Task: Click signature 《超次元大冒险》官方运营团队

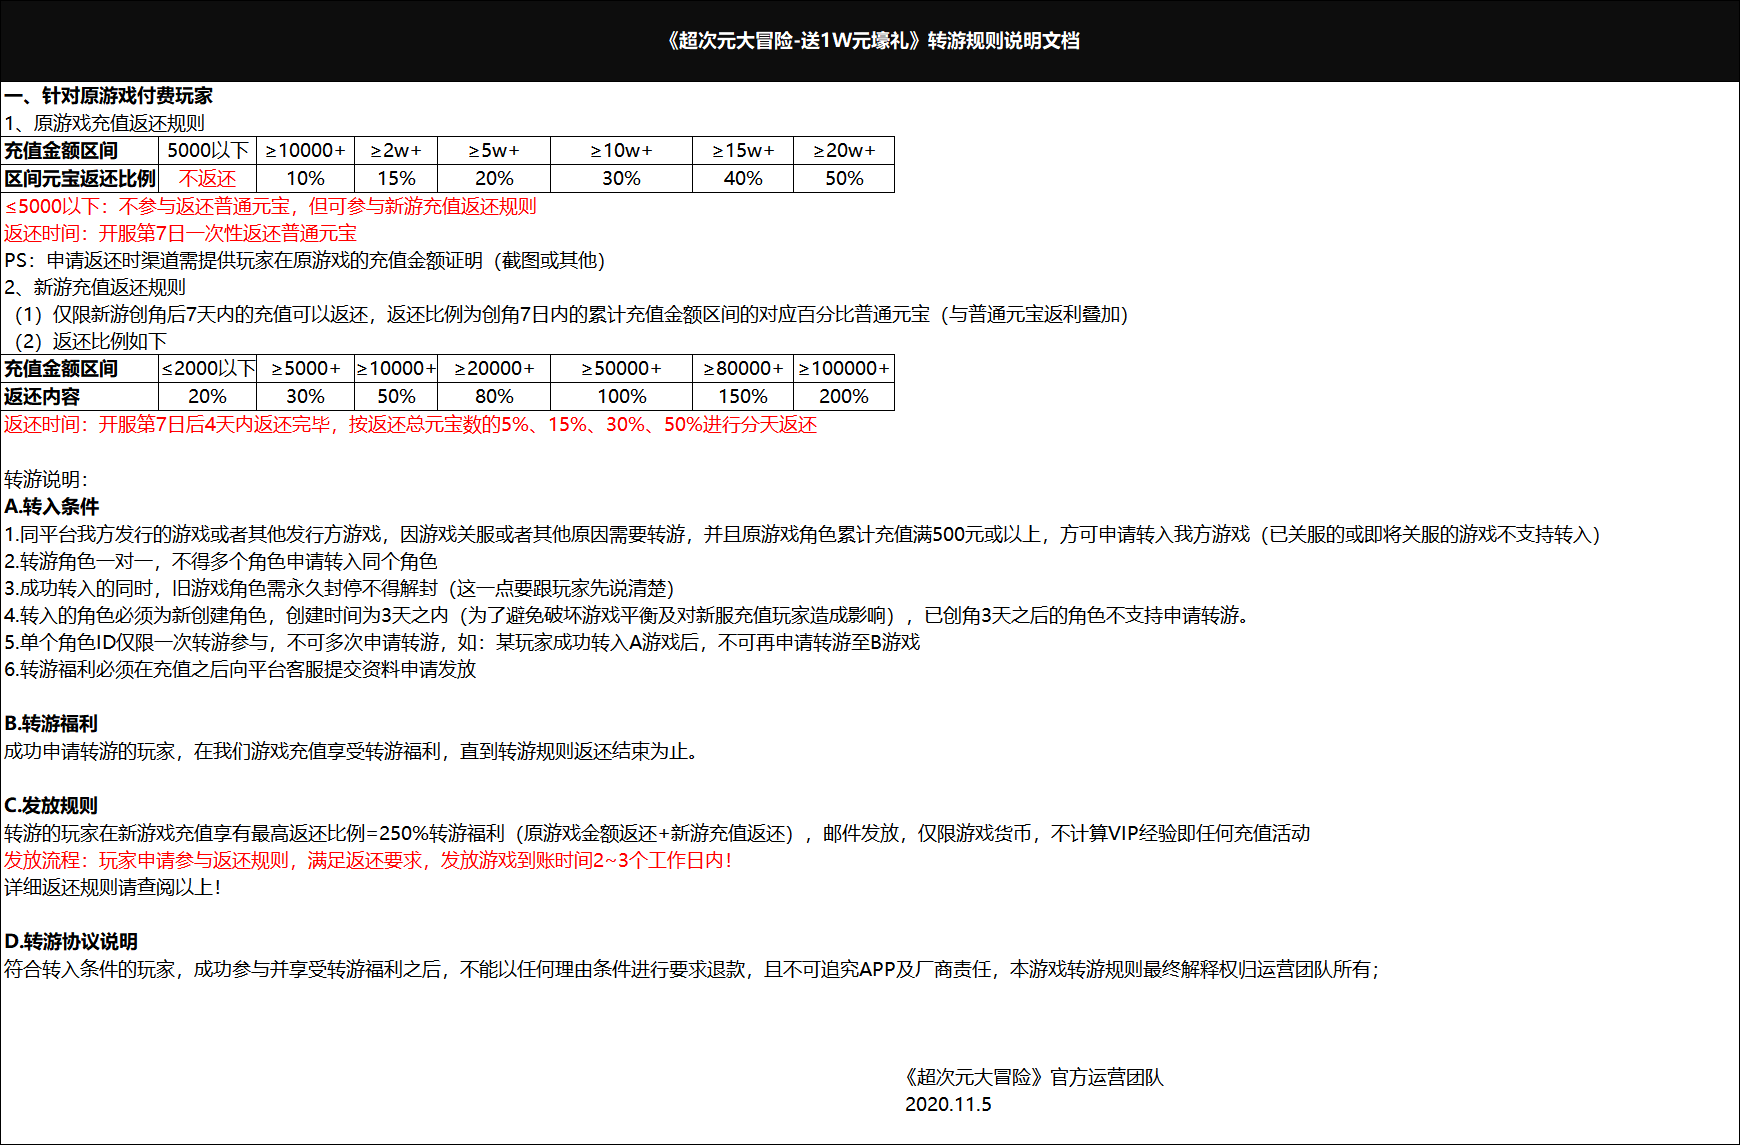Action: [x=1033, y=1077]
